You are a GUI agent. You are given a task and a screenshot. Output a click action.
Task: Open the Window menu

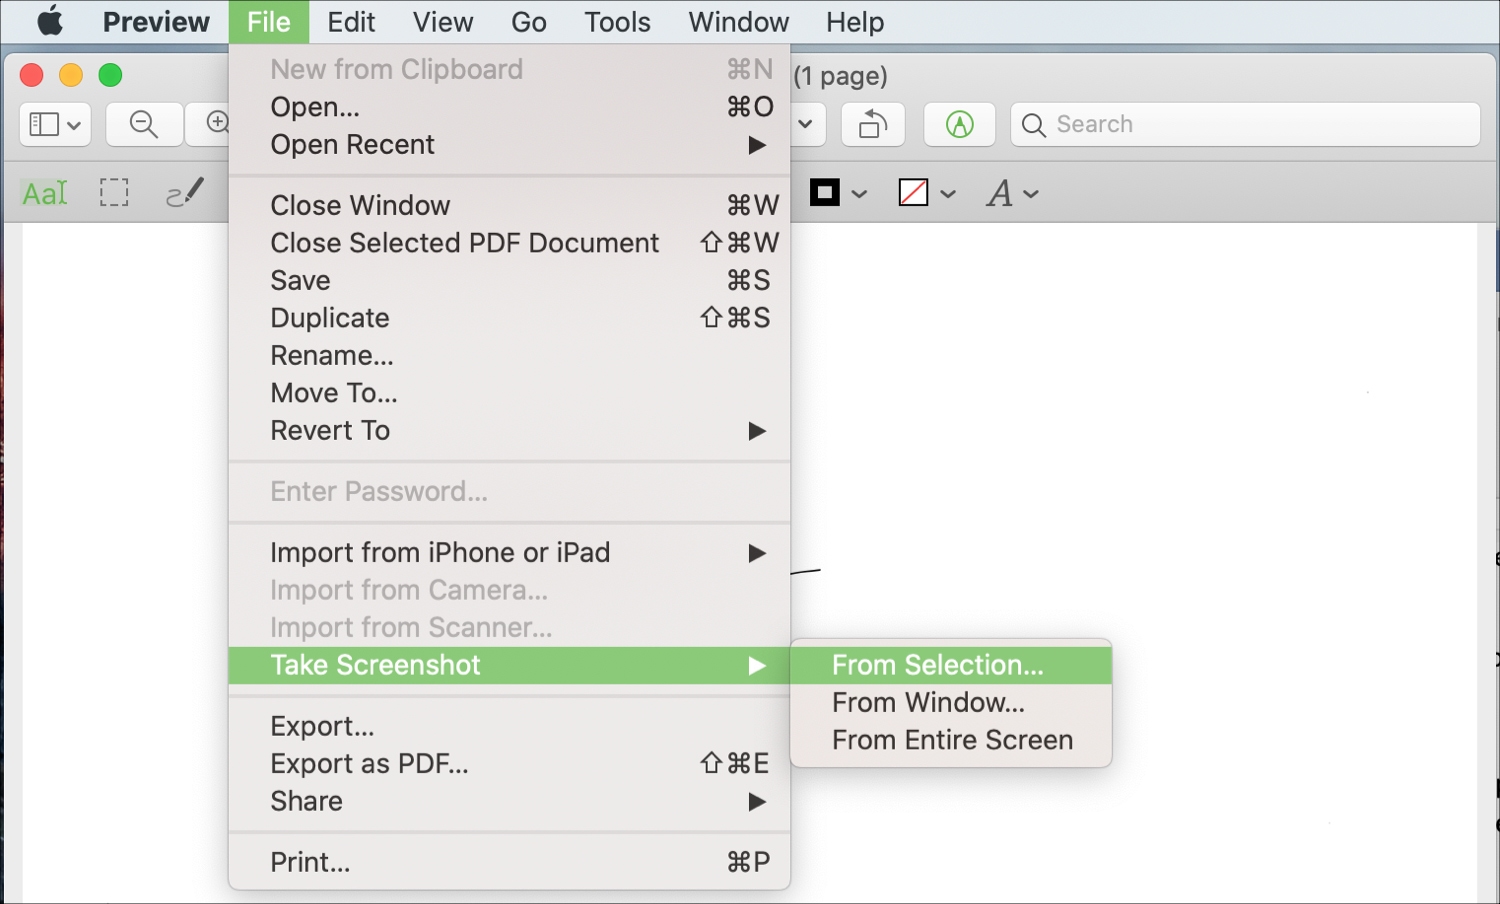click(739, 21)
